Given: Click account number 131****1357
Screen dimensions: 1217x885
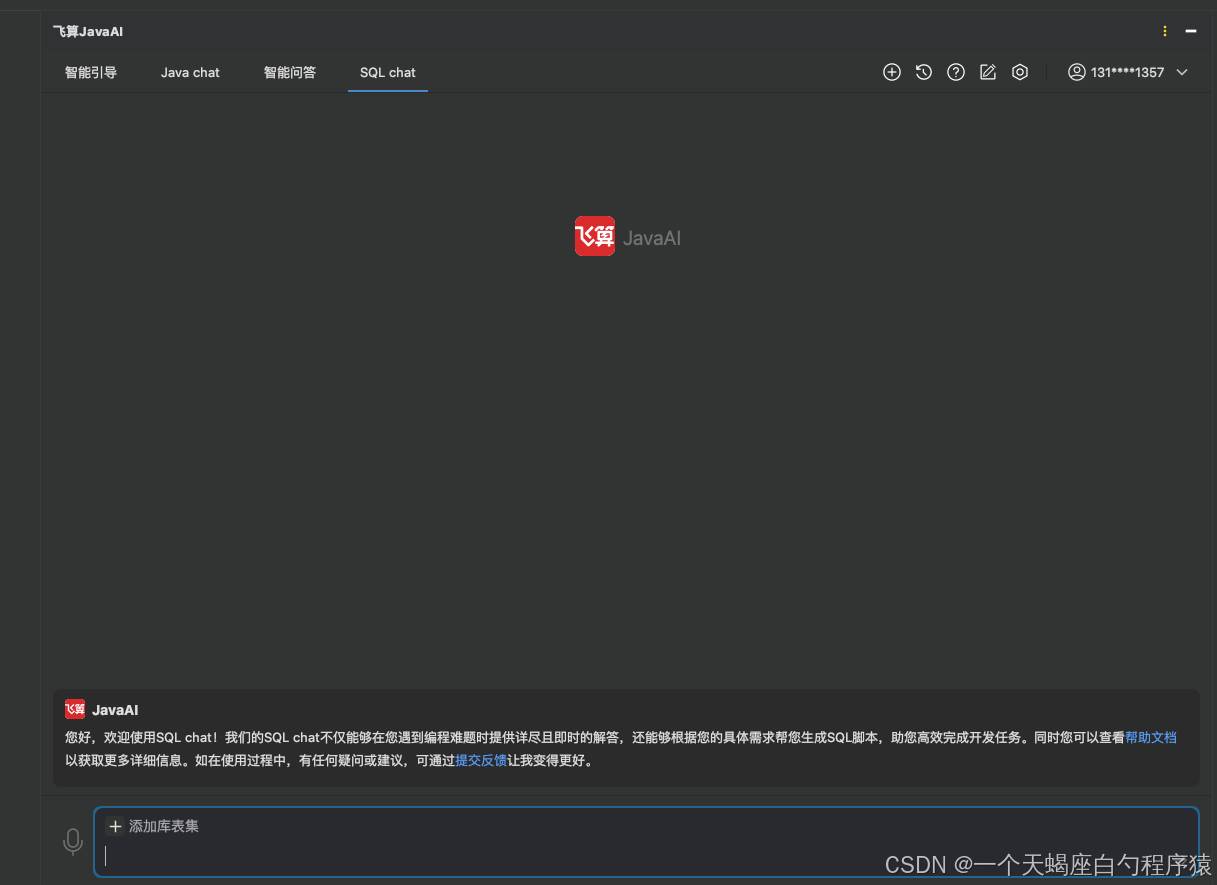Looking at the screenshot, I should point(1127,72).
